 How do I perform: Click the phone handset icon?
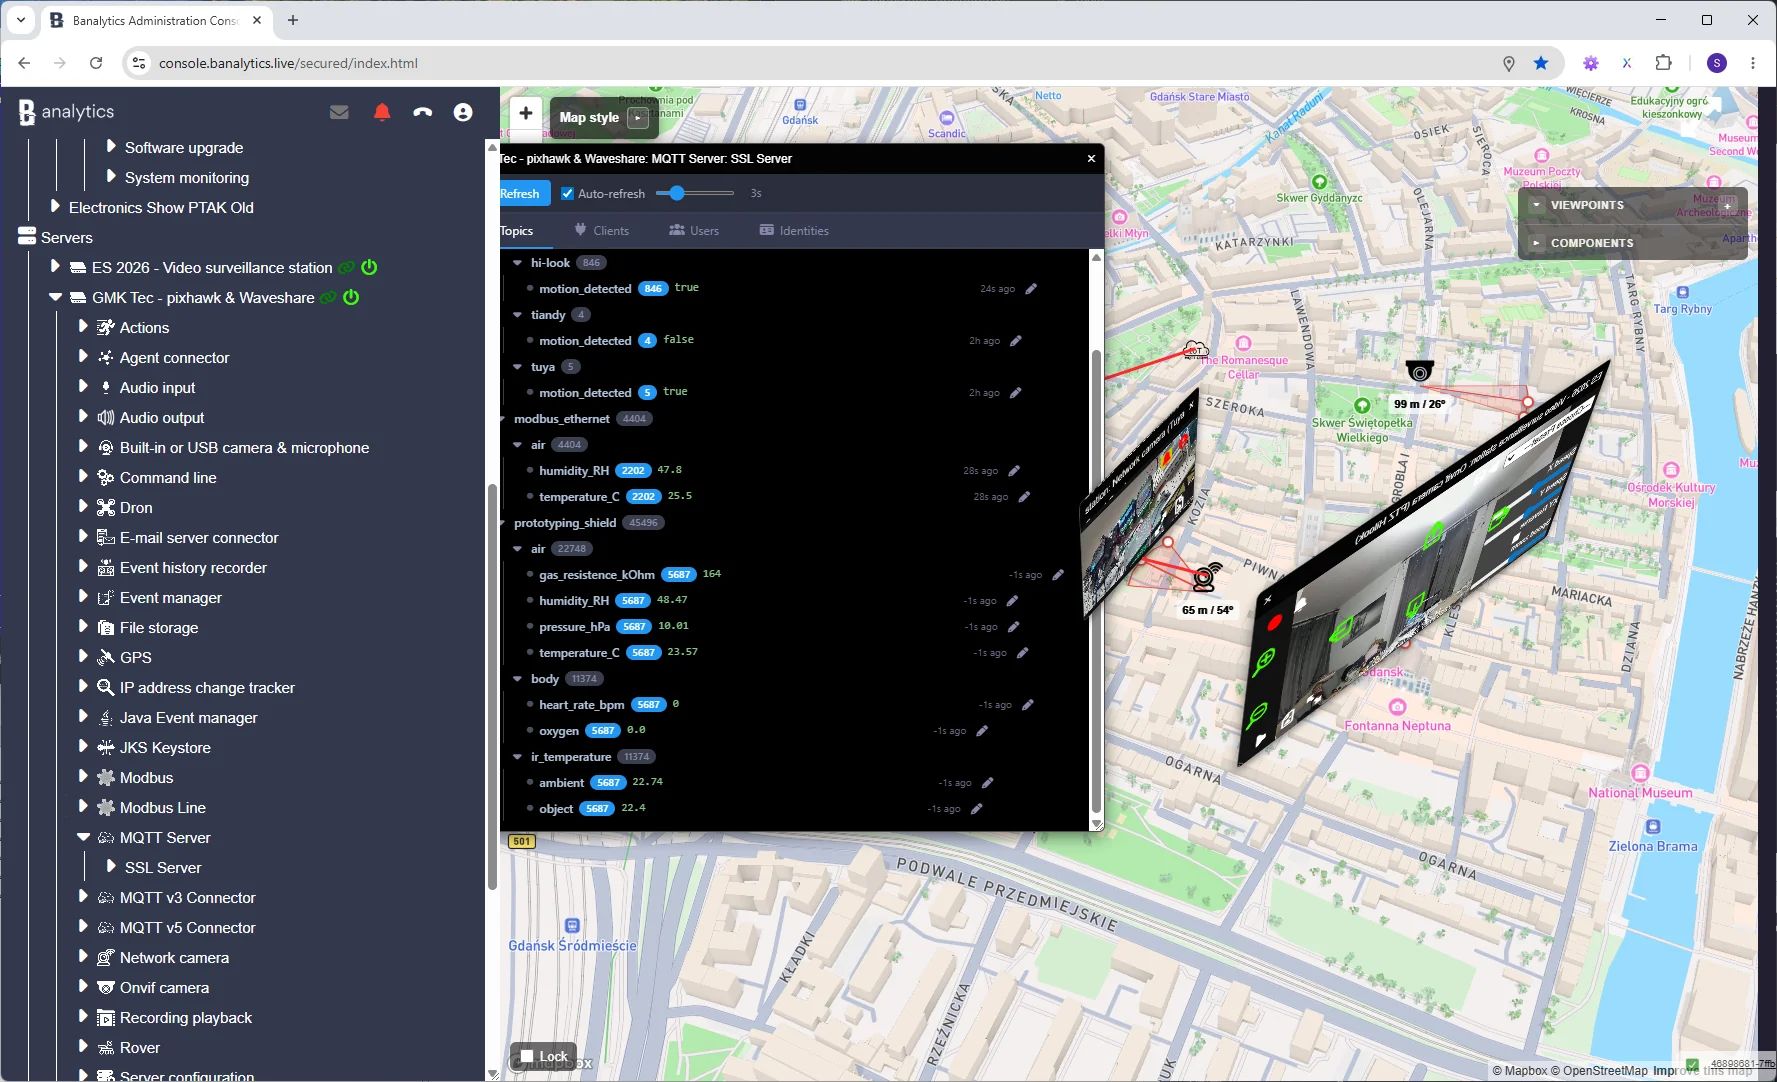(x=422, y=112)
